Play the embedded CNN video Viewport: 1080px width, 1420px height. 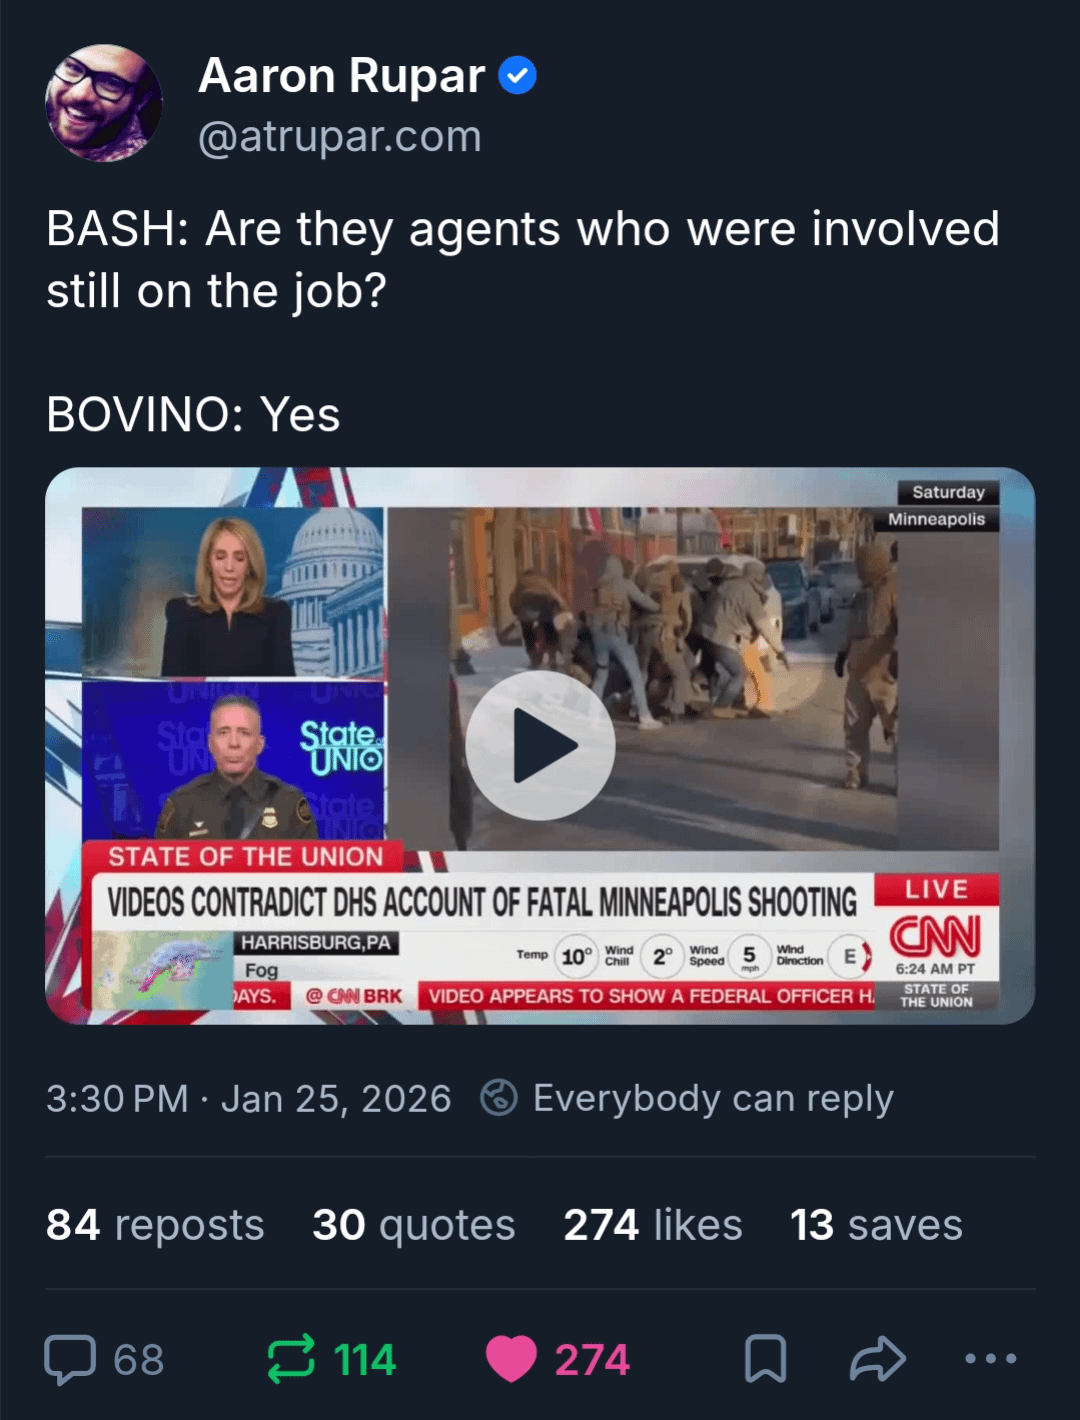point(540,745)
